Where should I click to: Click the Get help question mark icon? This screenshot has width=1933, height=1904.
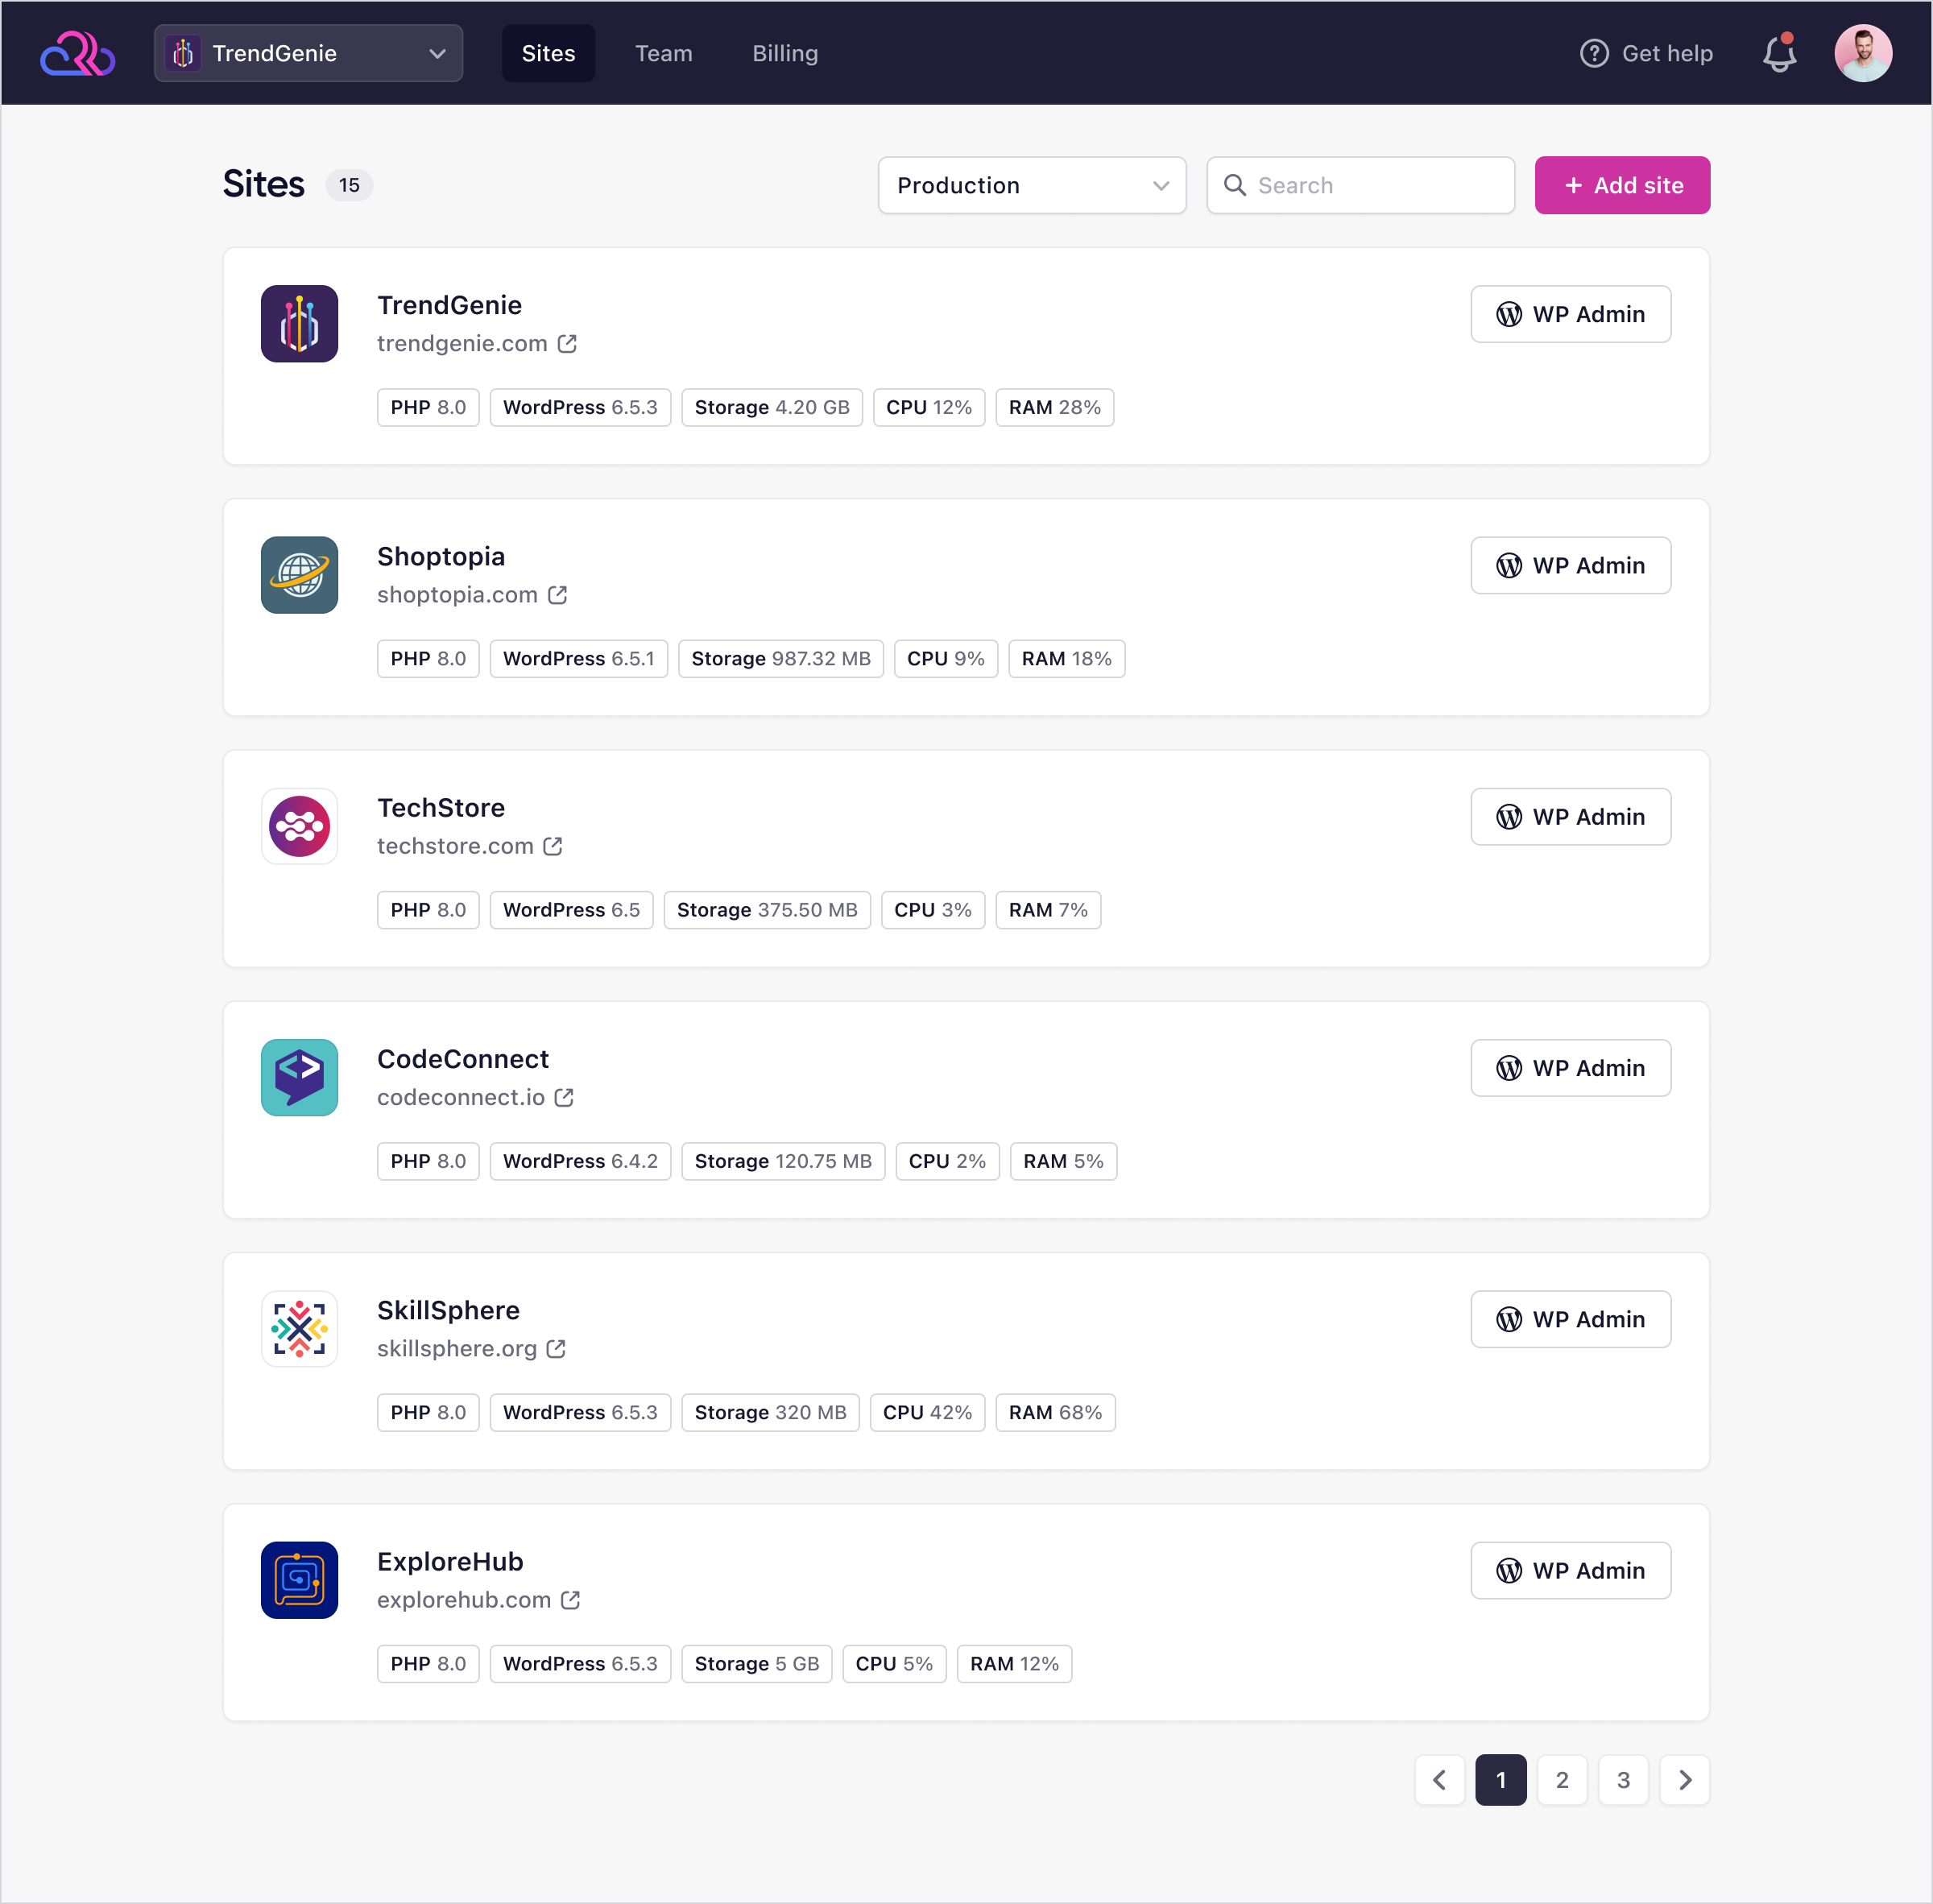[x=1593, y=53]
